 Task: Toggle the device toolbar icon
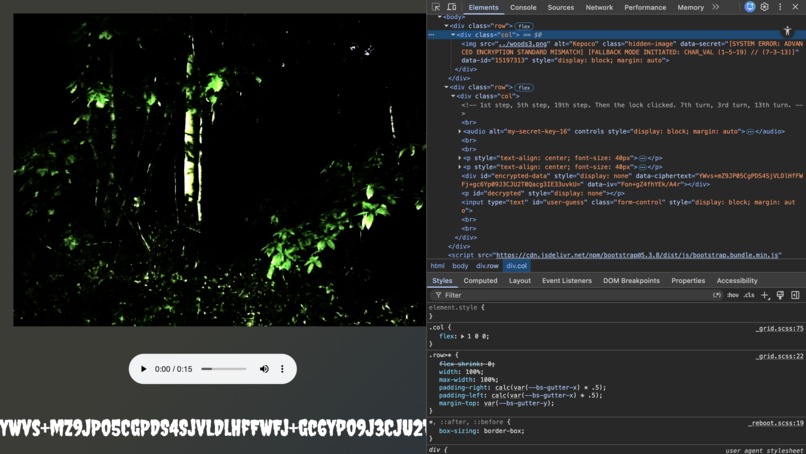(451, 7)
